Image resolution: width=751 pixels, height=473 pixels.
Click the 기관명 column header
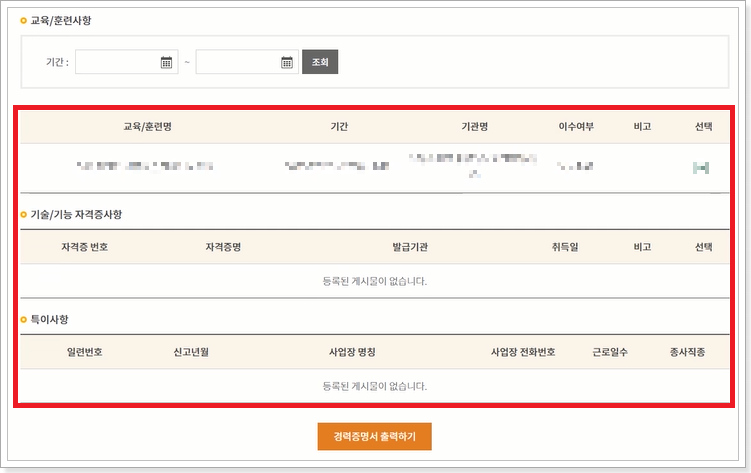coord(475,127)
